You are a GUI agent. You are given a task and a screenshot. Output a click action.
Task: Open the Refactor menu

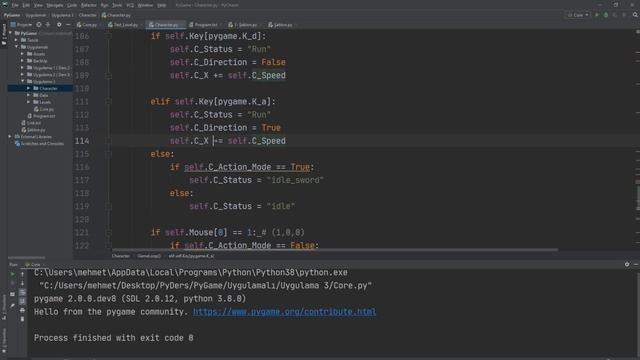(x=89, y=5)
